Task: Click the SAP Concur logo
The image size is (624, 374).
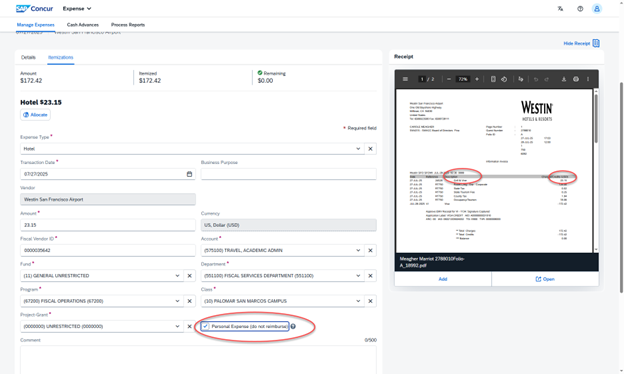Action: pyautogui.click(x=34, y=8)
